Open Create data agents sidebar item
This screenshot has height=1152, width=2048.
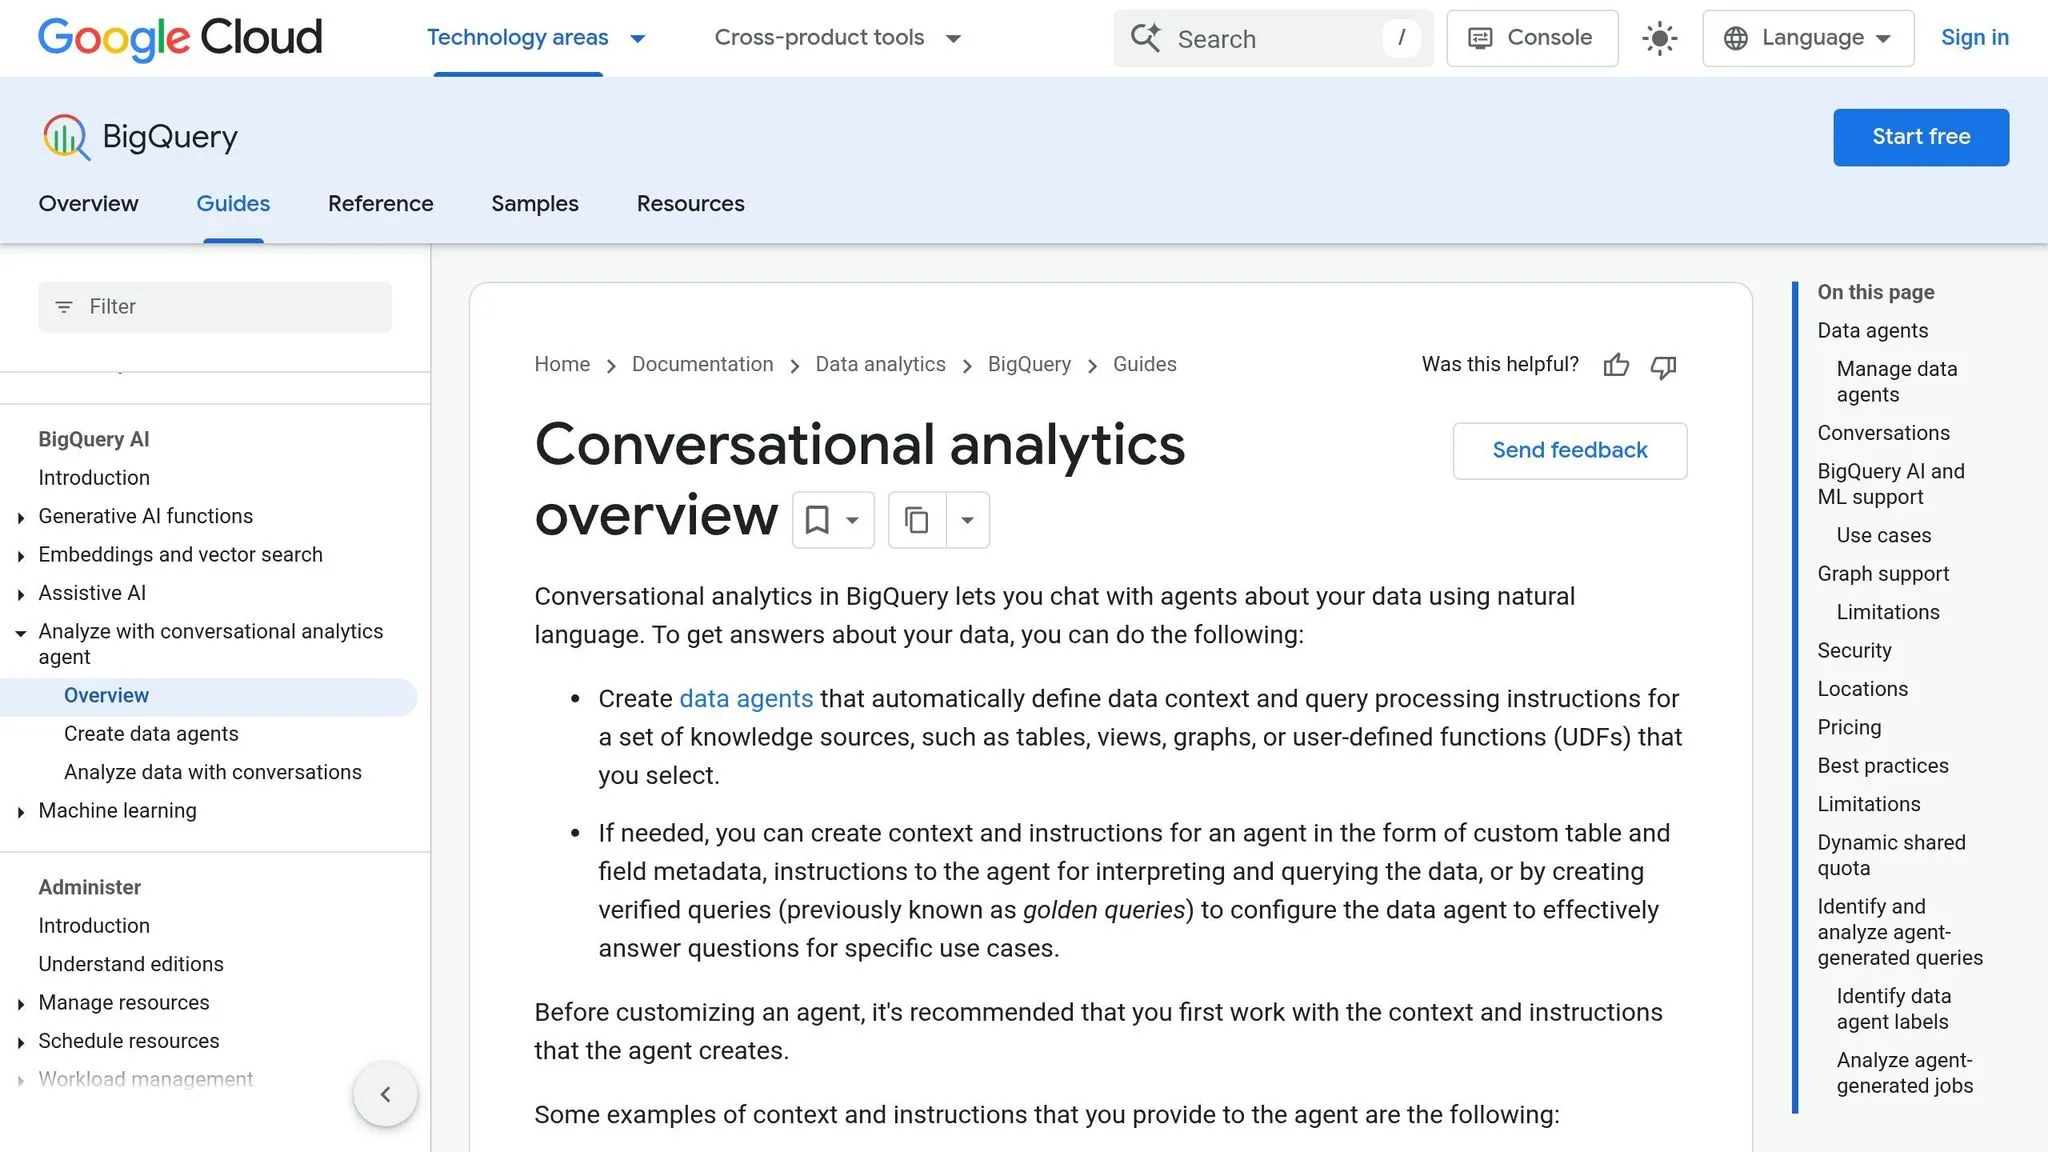151,733
